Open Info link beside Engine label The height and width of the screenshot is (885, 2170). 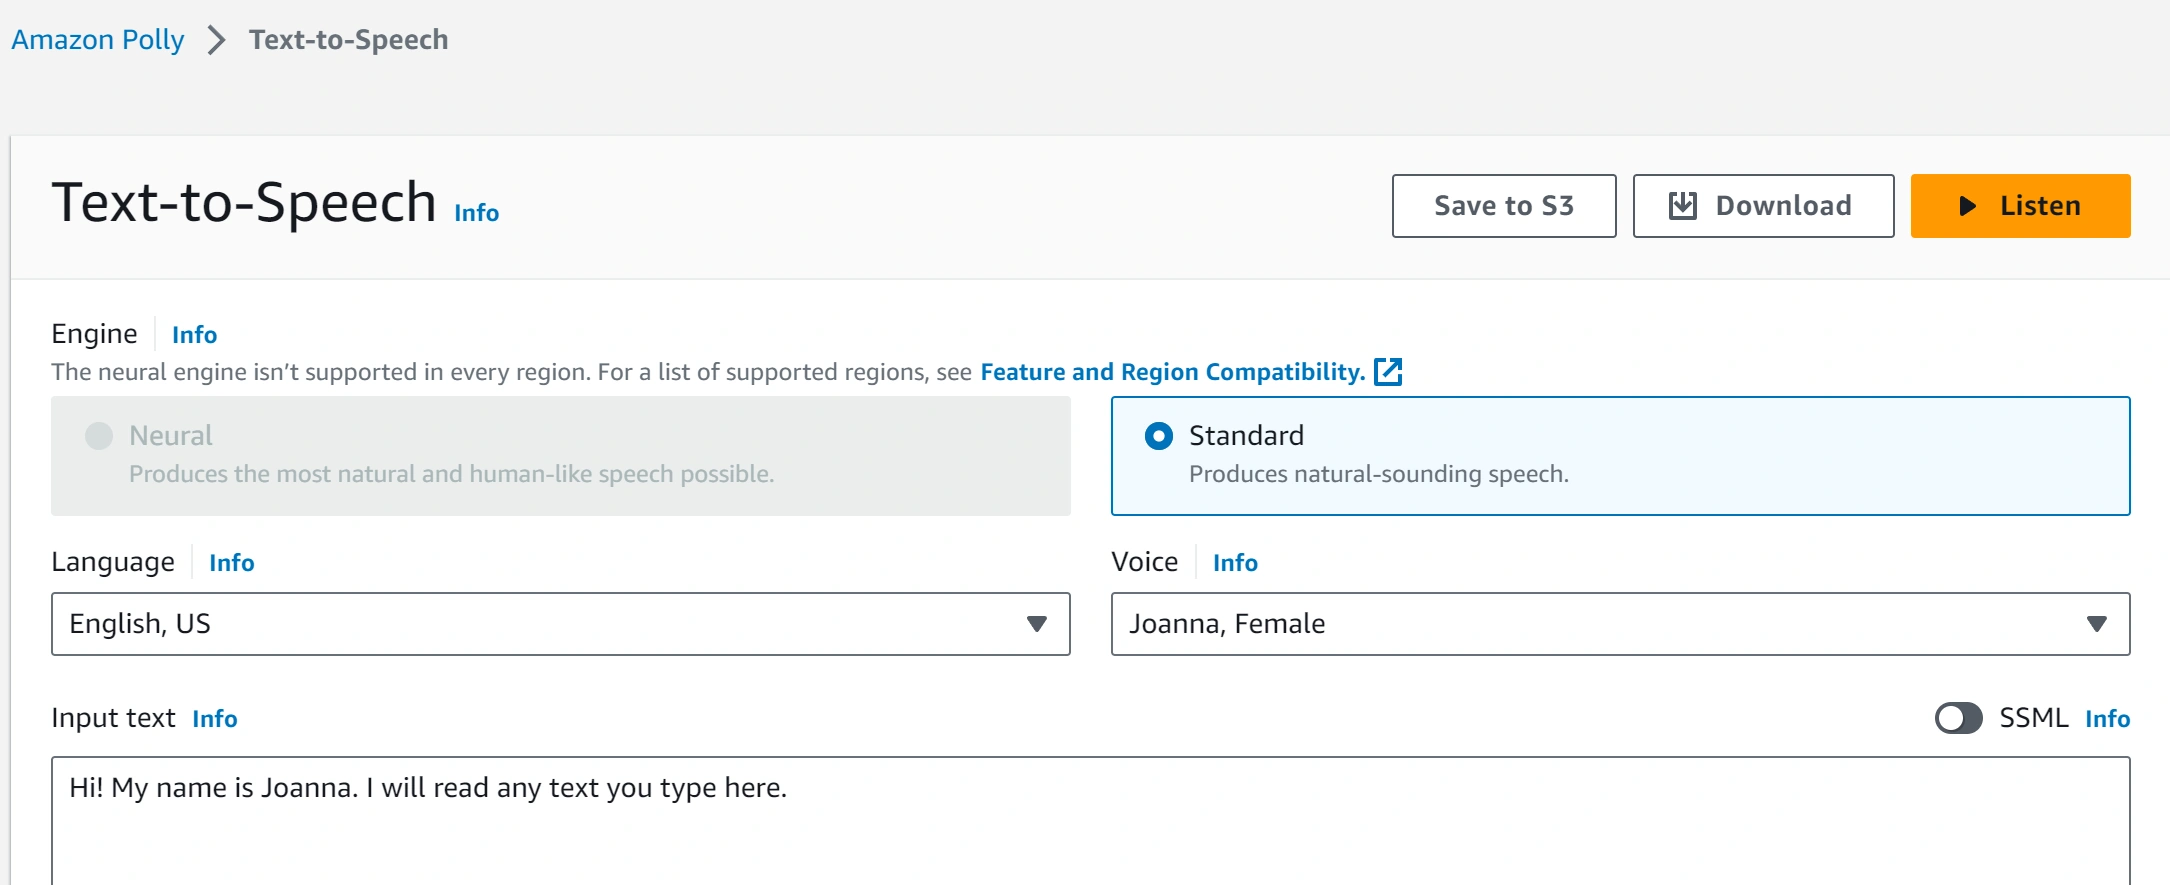click(194, 335)
